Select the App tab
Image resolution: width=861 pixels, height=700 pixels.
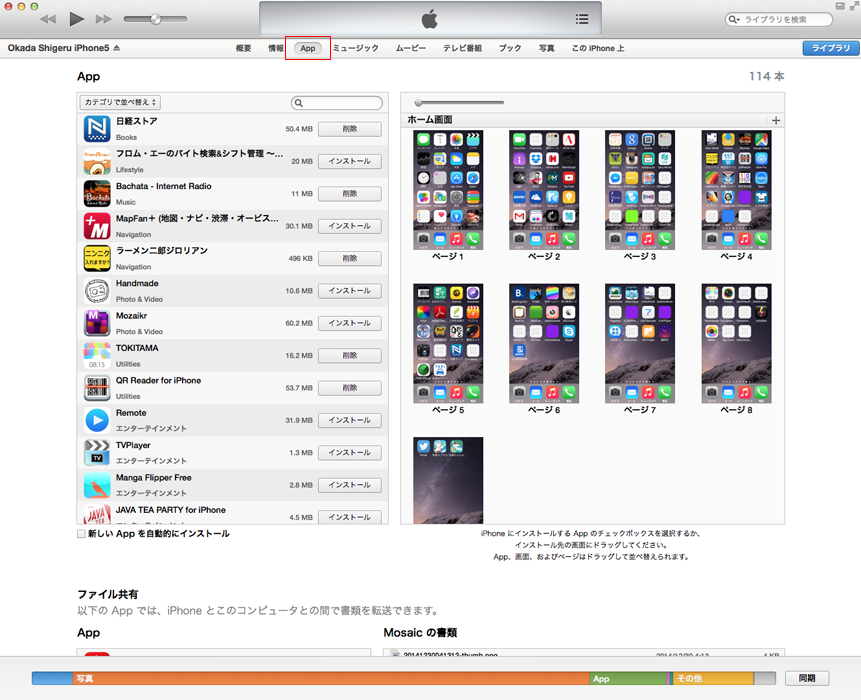click(308, 48)
